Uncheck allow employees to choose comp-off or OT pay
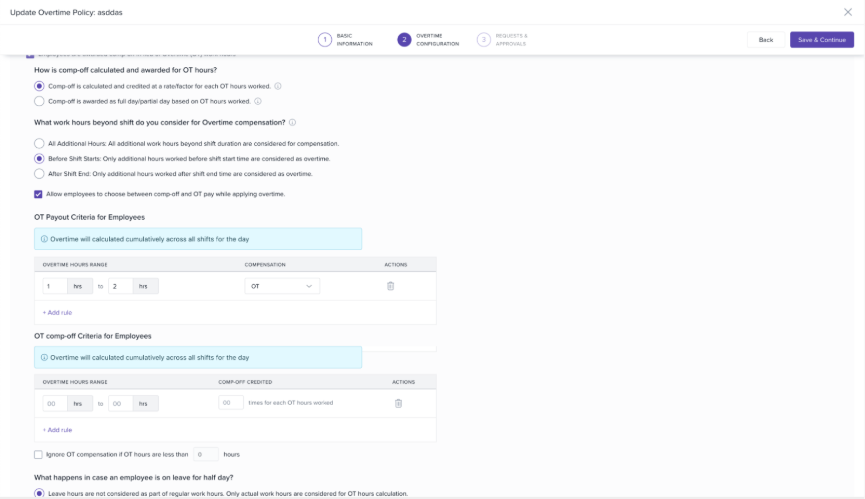 pos(38,194)
